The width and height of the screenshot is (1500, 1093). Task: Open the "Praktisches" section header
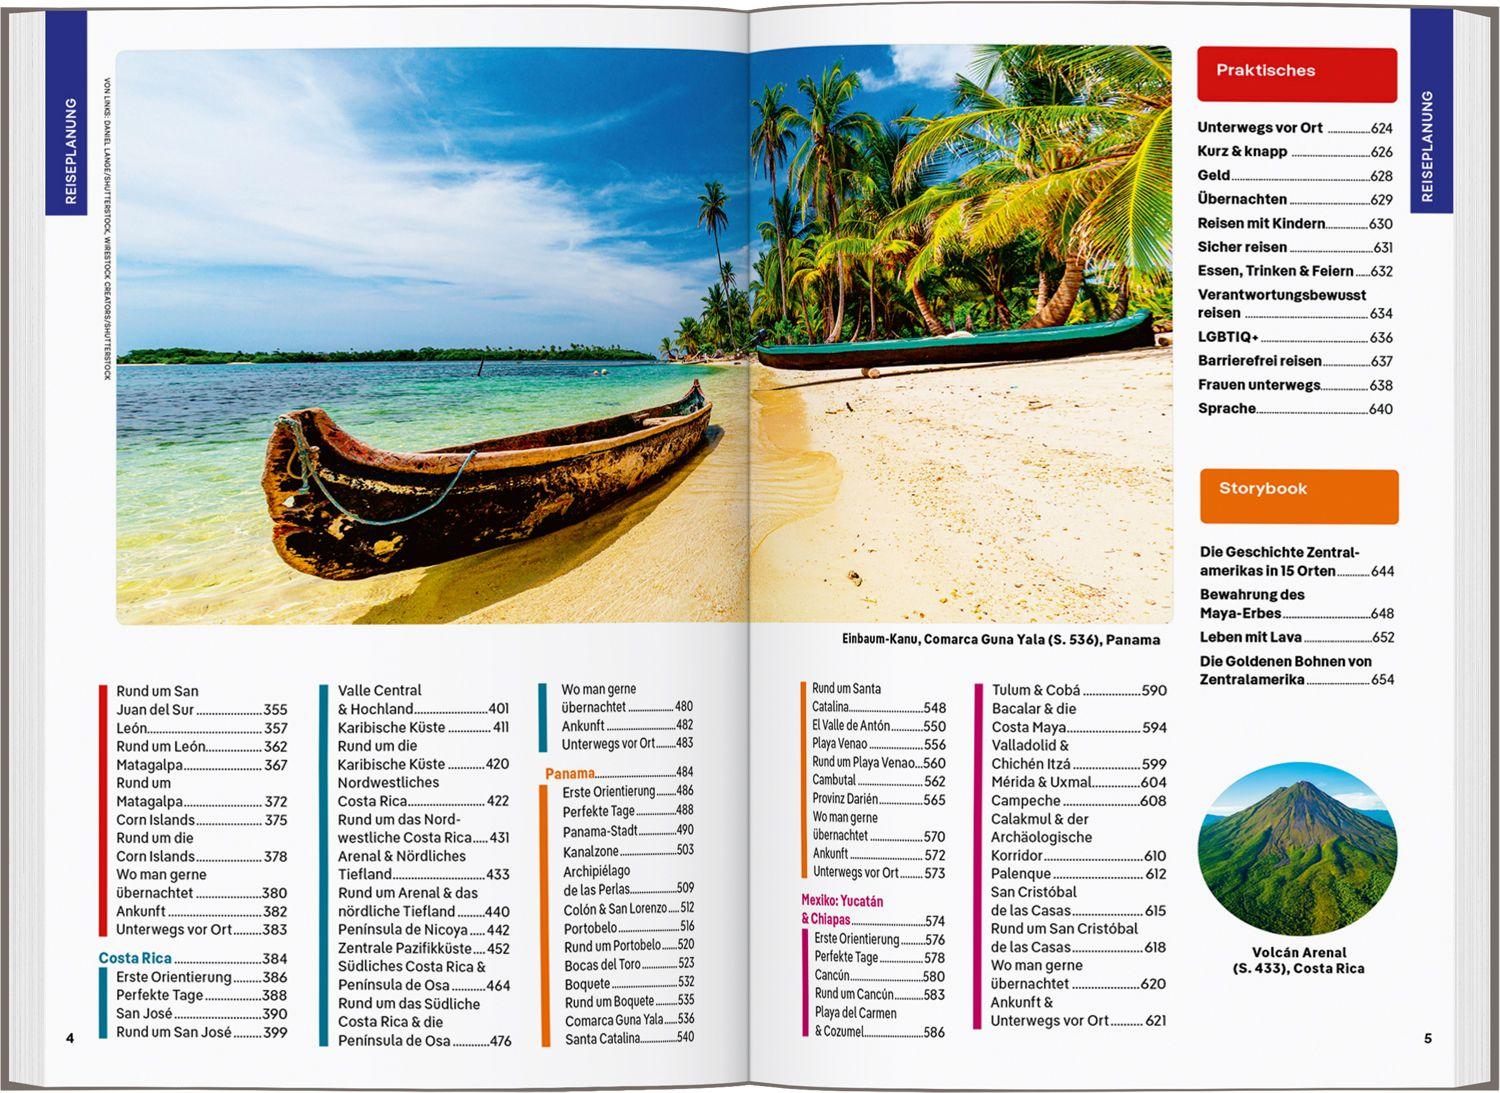pyautogui.click(x=1265, y=70)
